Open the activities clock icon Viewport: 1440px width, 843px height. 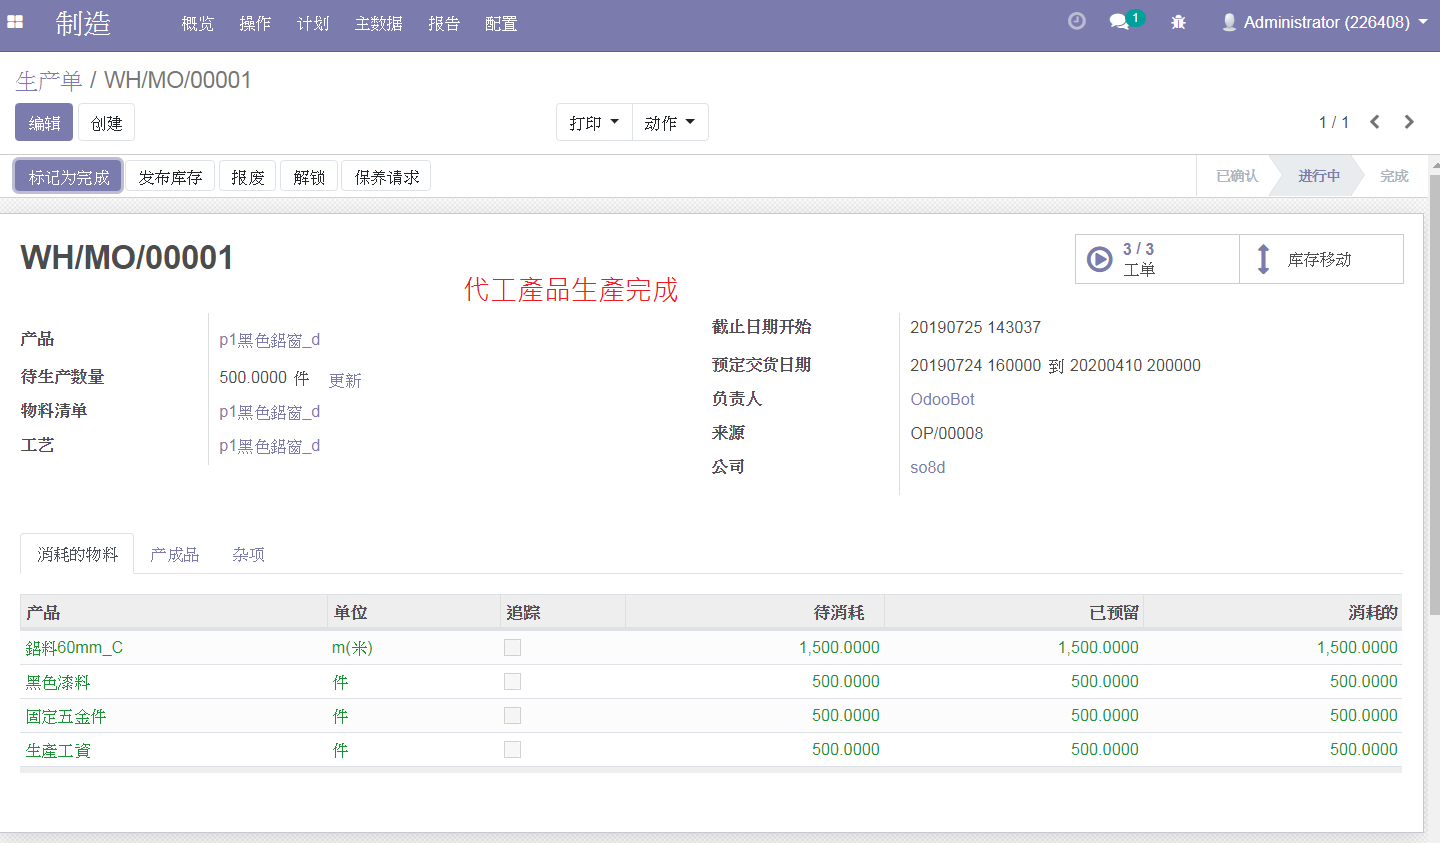point(1077,21)
